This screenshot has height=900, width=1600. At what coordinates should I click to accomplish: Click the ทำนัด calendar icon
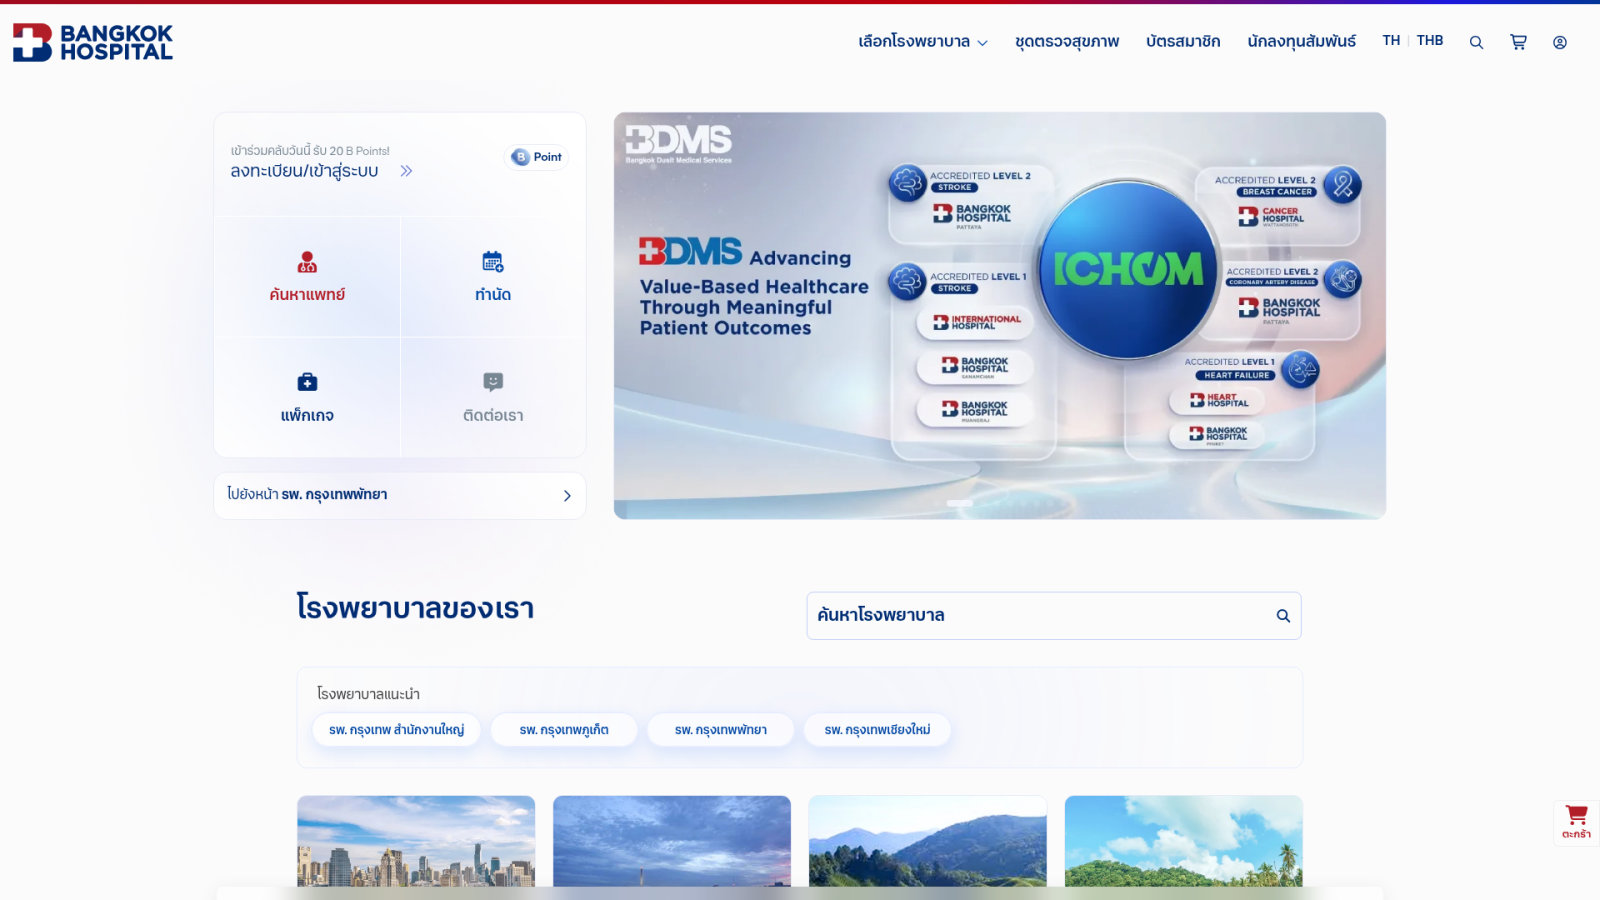pyautogui.click(x=493, y=262)
